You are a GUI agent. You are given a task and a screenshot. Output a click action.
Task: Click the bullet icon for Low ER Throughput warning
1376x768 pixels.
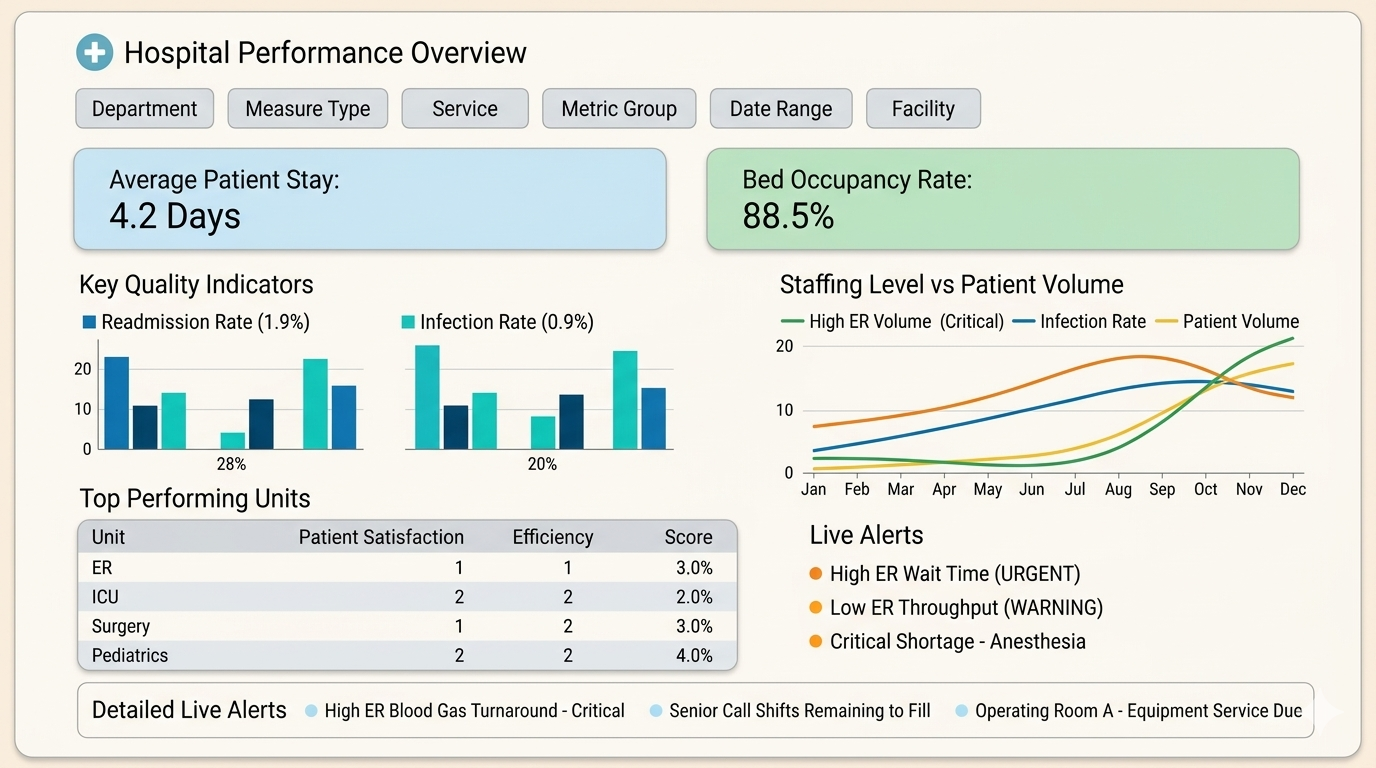[x=815, y=608]
